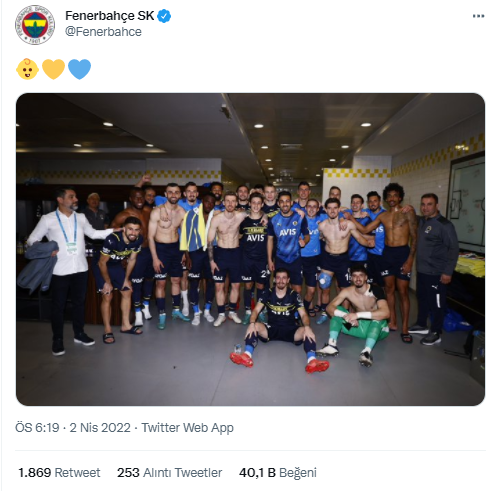Click the seated goalkeeper in green pants
The image size is (500, 491).
click(357, 315)
